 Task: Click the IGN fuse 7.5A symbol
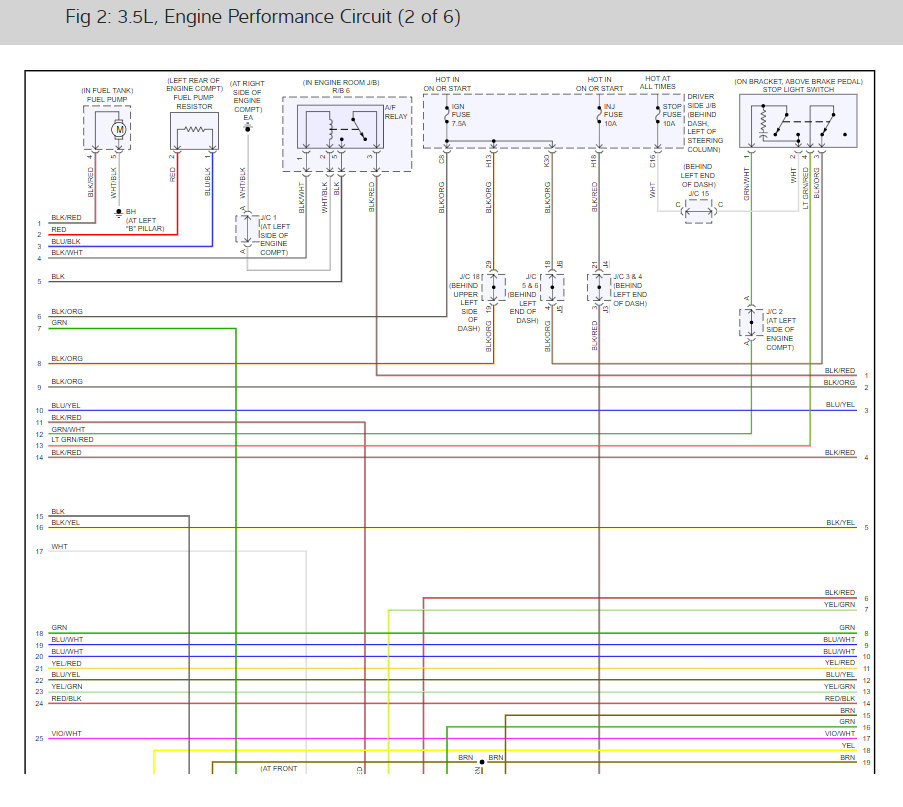[447, 115]
